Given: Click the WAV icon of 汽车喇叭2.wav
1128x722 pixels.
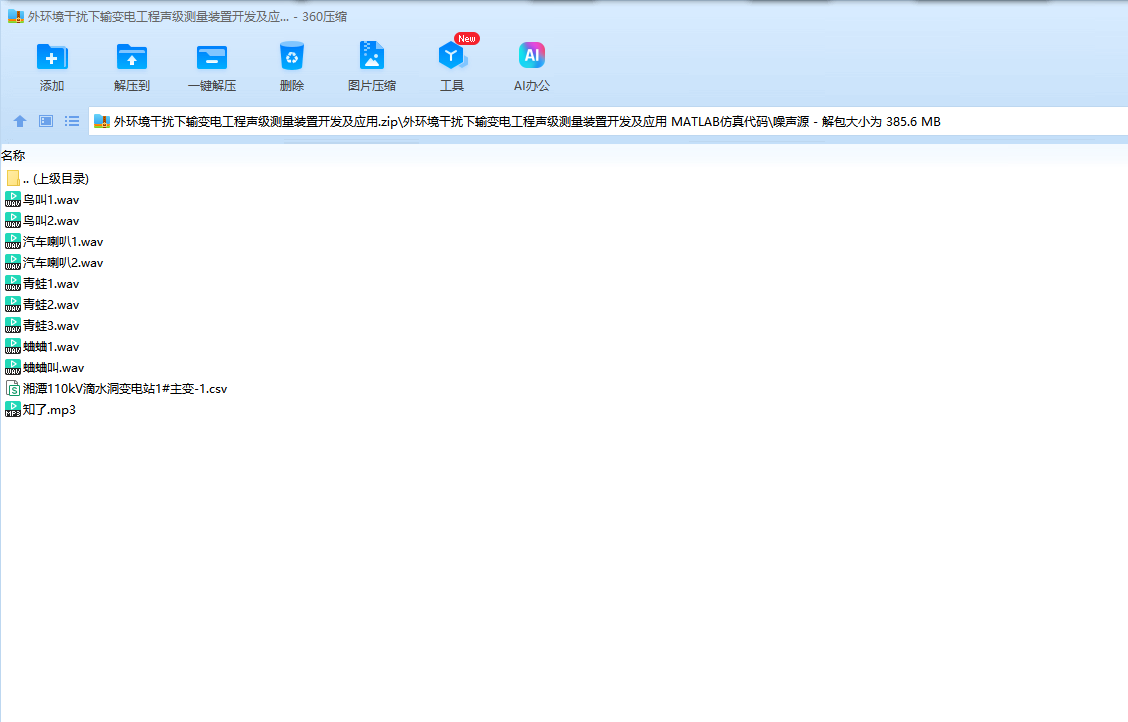Looking at the screenshot, I should (x=13, y=262).
